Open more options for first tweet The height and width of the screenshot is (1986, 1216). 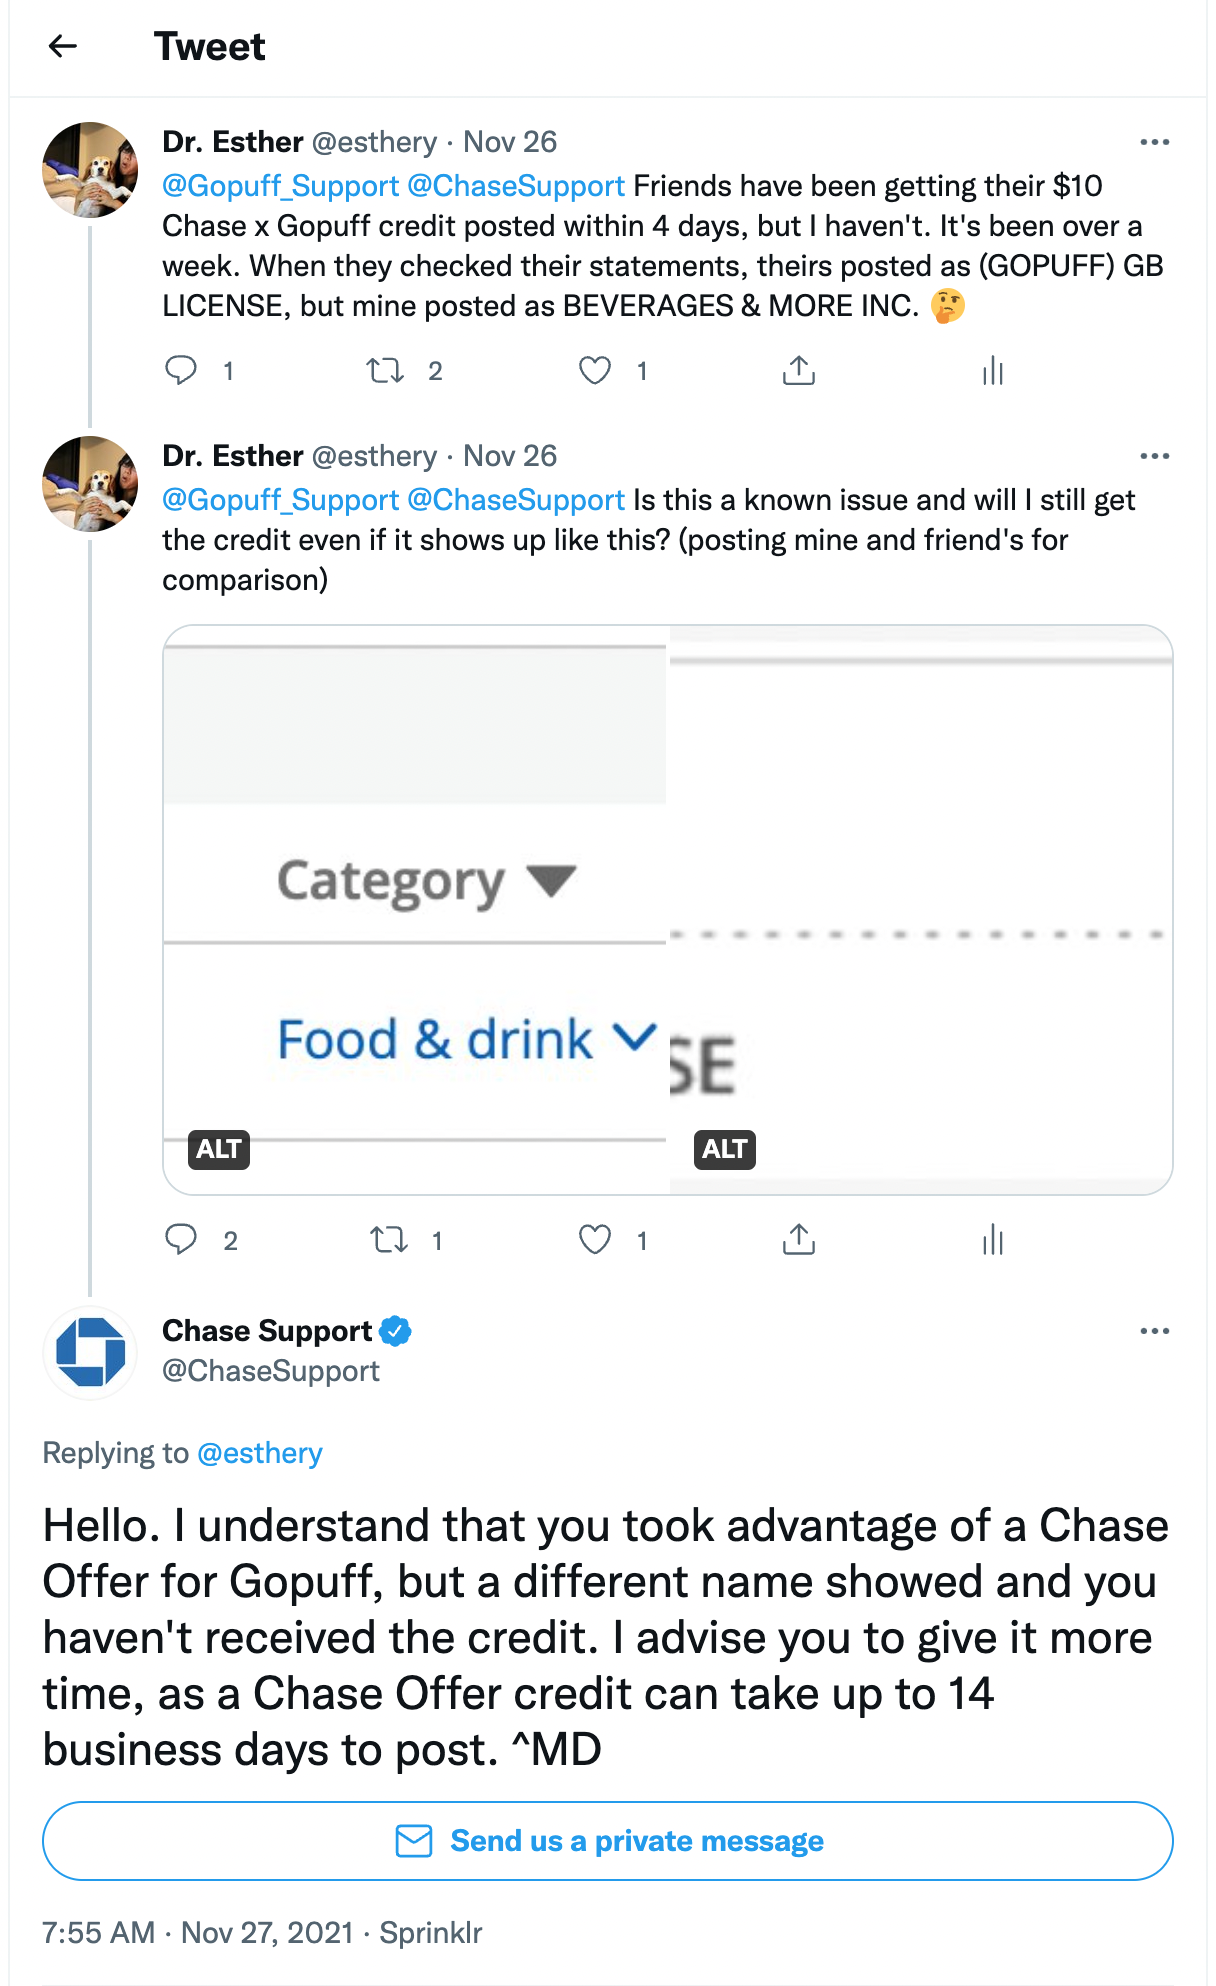click(1154, 142)
